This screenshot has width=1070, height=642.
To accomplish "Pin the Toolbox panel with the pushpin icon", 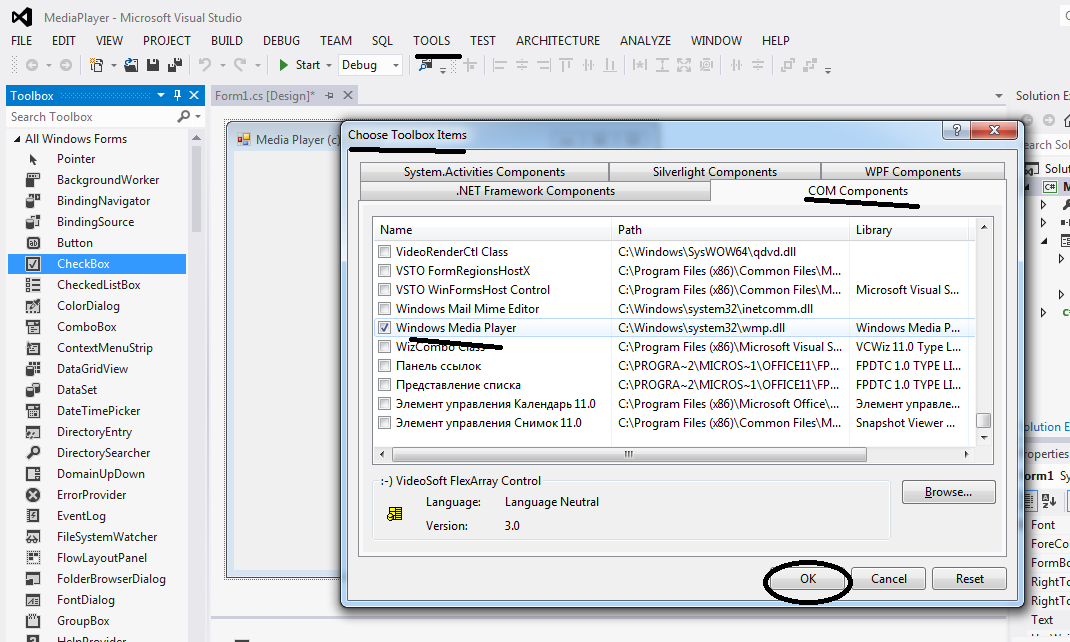I will [177, 96].
